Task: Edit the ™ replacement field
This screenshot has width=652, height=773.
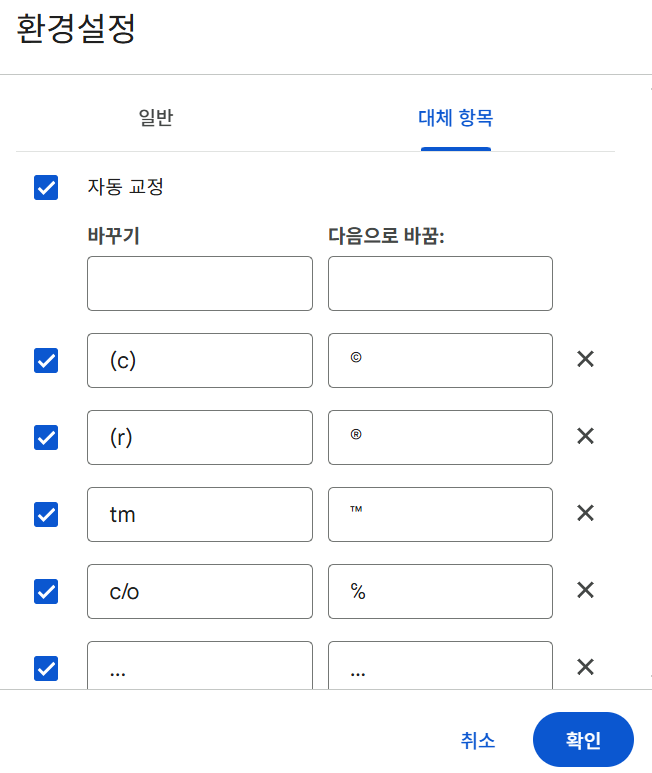Action: tap(440, 514)
